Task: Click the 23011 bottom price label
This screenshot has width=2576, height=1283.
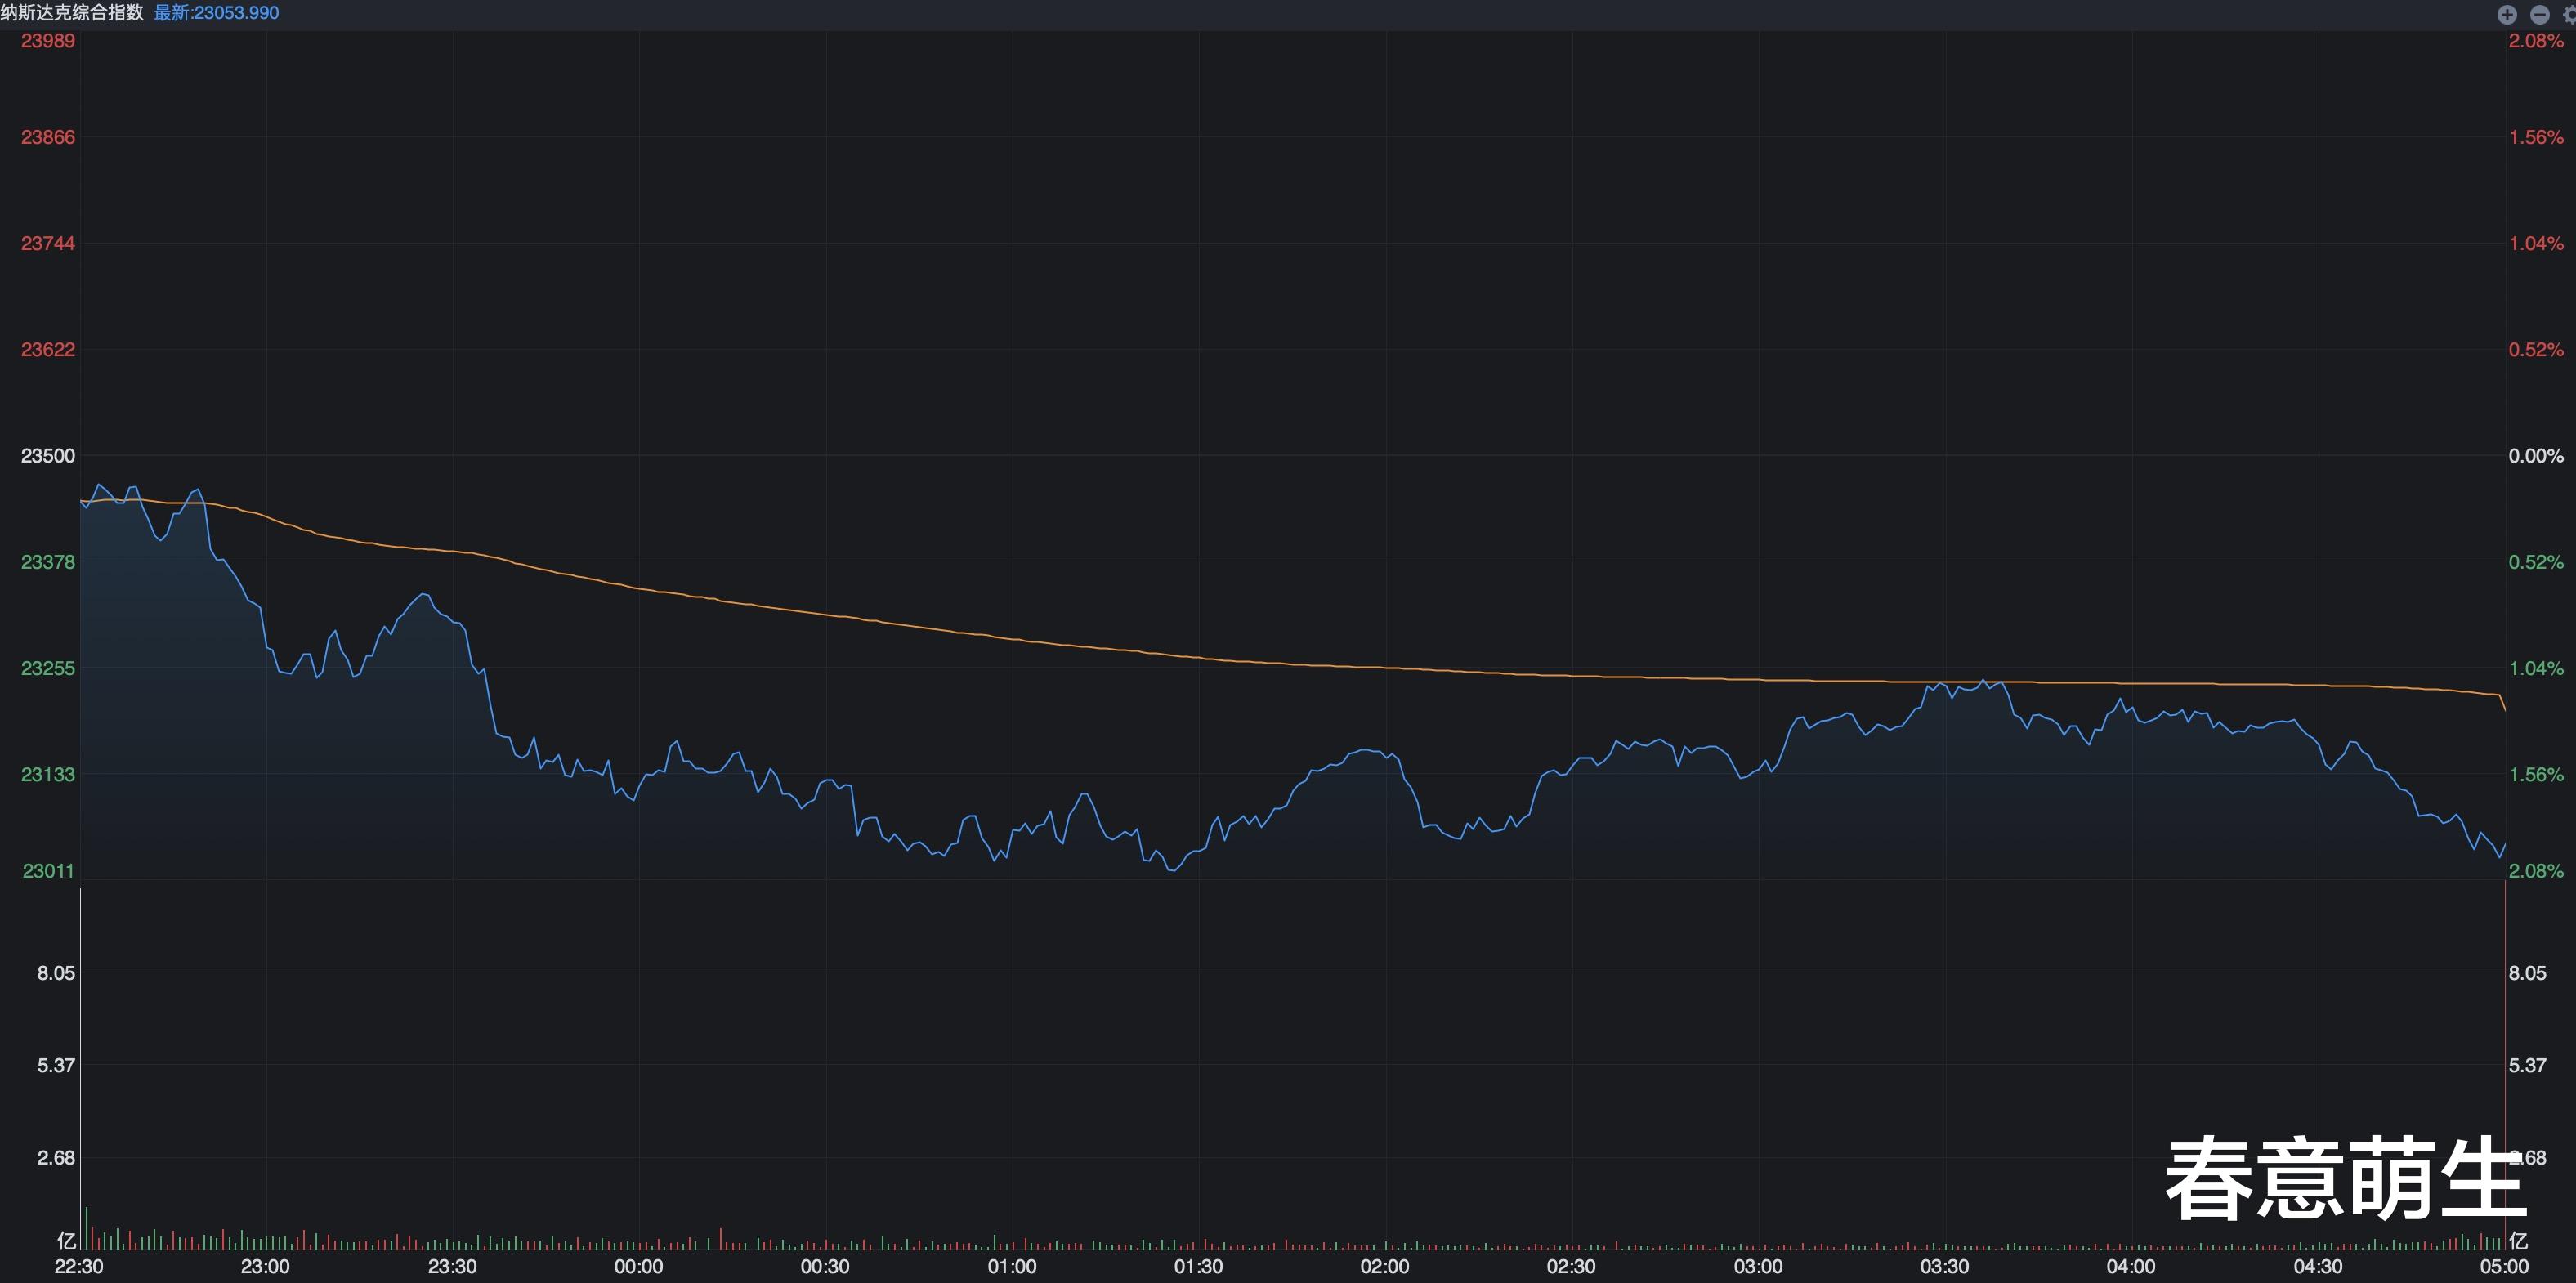Action: (48, 871)
